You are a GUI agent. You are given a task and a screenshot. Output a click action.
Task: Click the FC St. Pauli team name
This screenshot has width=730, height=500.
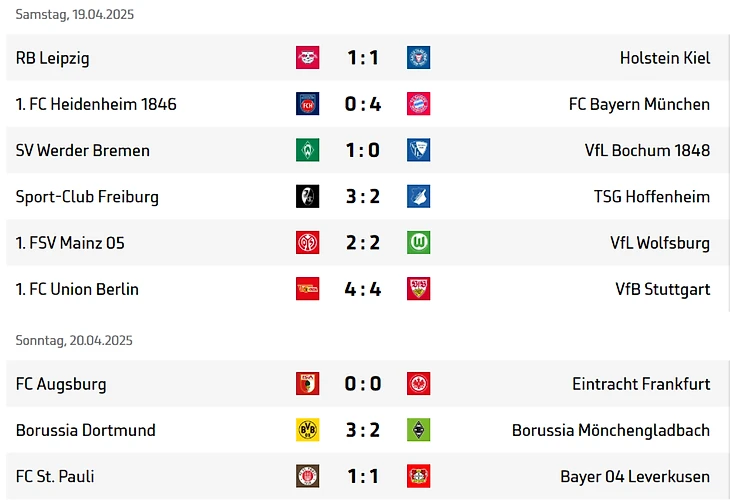tap(55, 476)
